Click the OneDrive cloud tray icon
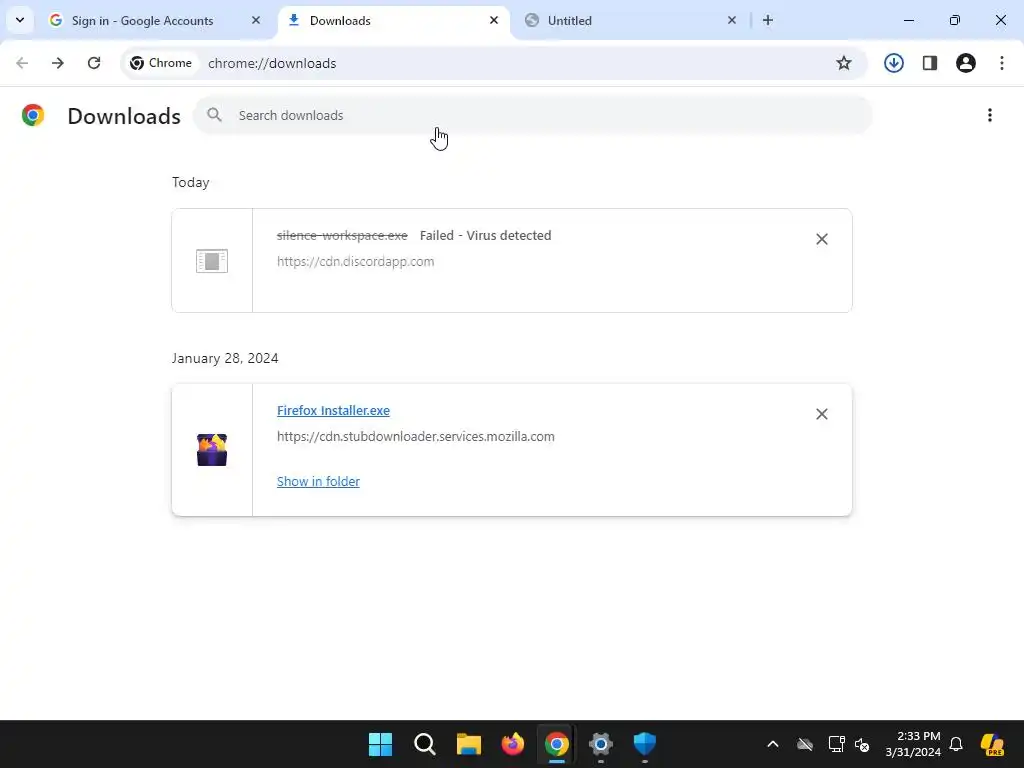Viewport: 1024px width, 768px height. coord(805,744)
